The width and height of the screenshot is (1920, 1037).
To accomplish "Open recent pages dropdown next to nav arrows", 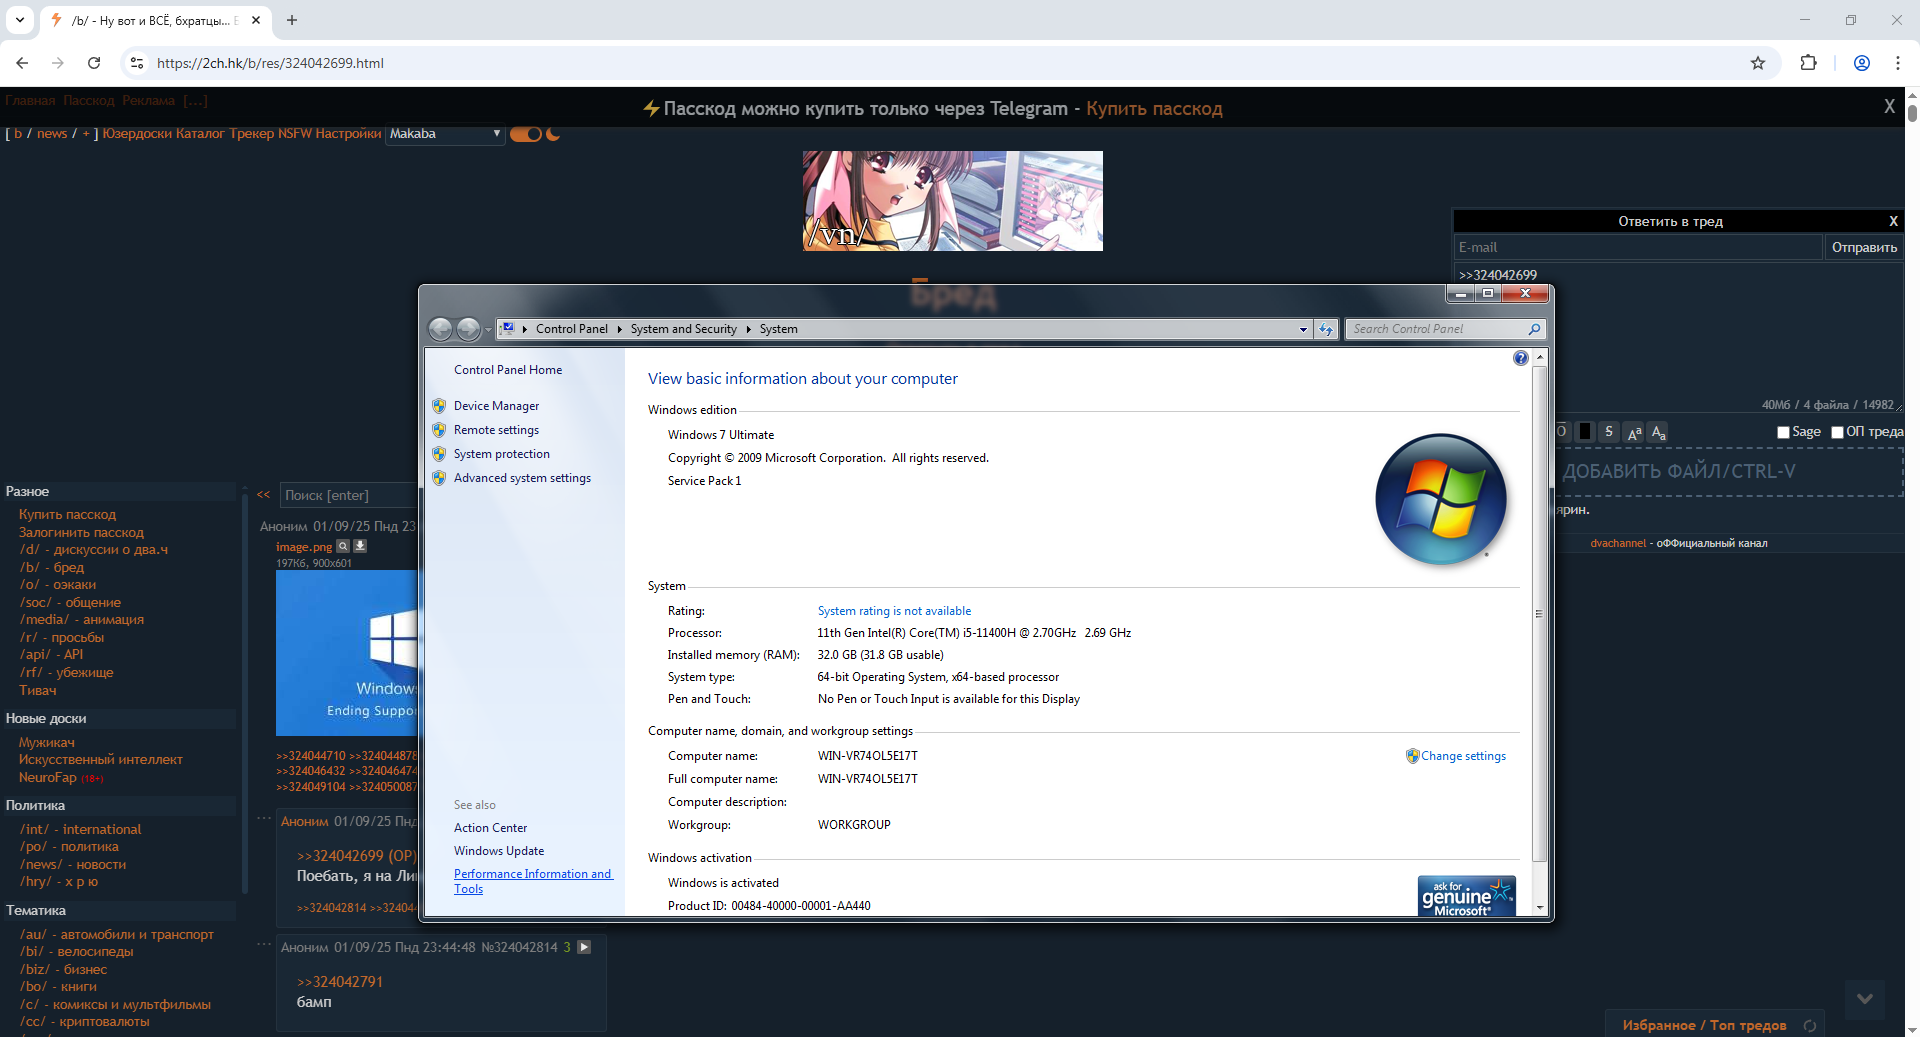I will 488,329.
